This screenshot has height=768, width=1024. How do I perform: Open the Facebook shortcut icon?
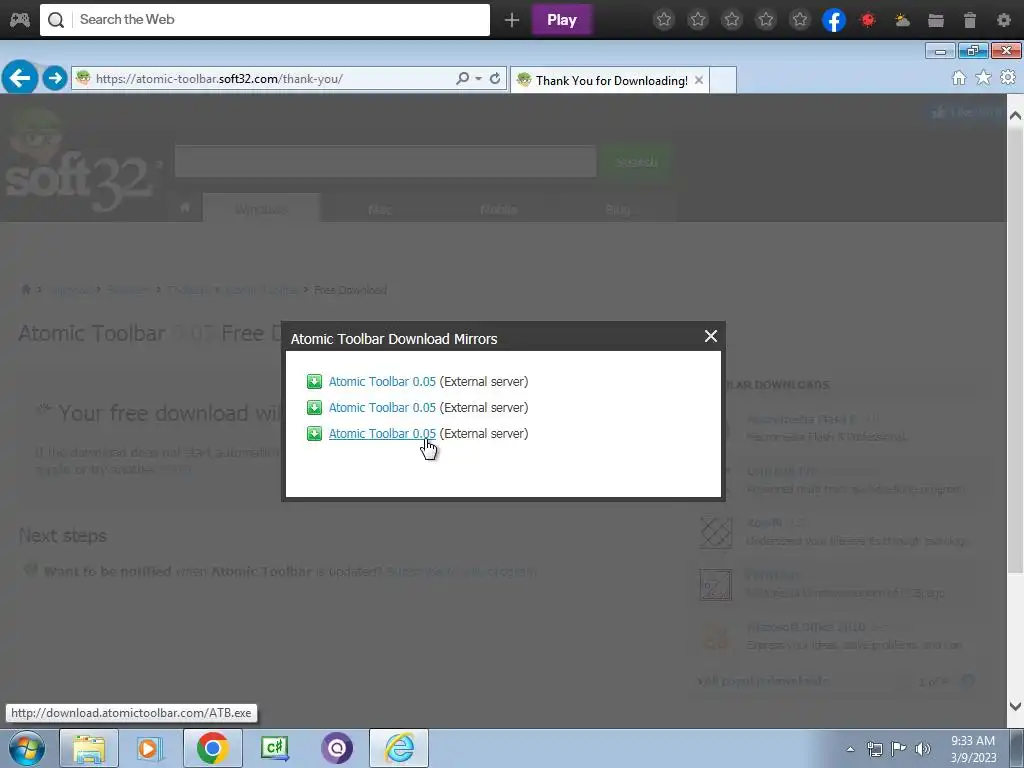pyautogui.click(x=834, y=20)
